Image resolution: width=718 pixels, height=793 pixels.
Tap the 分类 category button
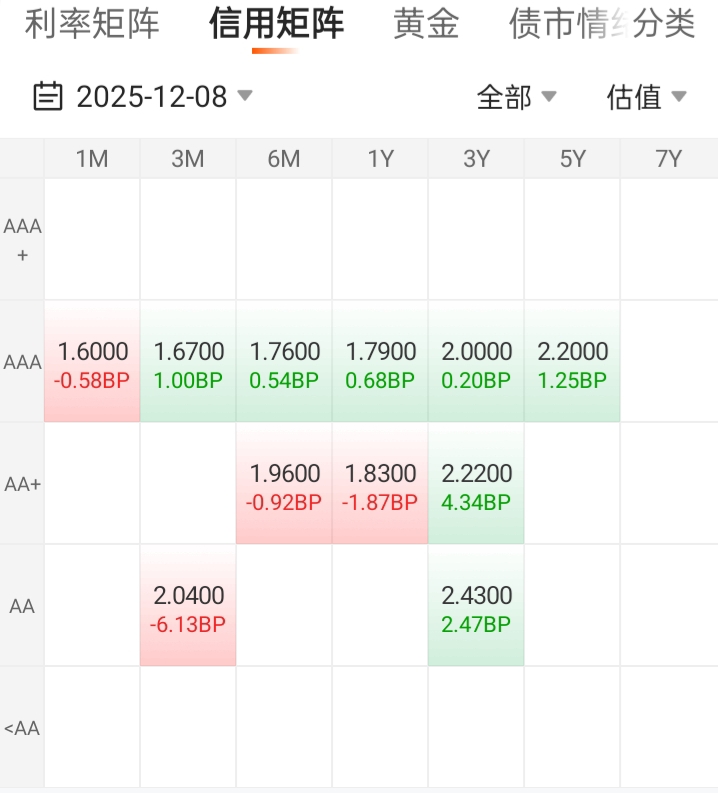click(x=664, y=25)
